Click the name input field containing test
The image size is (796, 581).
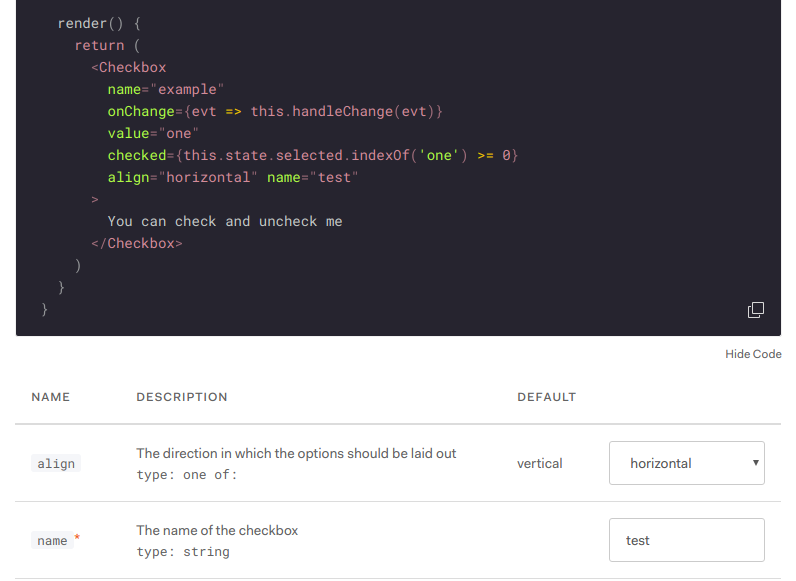tap(686, 540)
